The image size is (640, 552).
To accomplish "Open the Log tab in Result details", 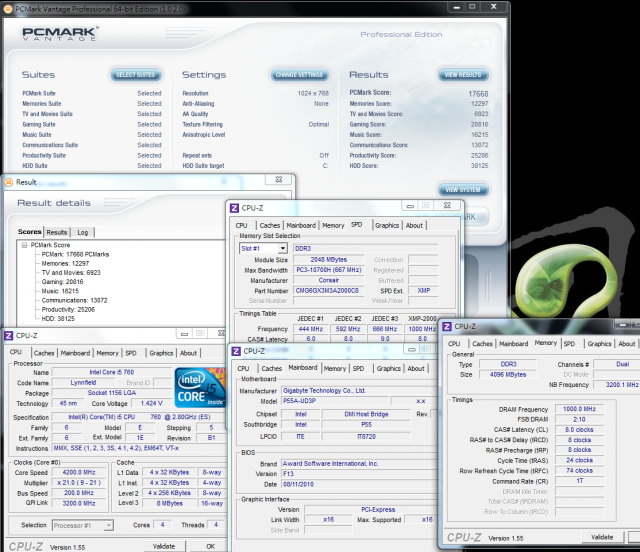I will click(x=83, y=232).
